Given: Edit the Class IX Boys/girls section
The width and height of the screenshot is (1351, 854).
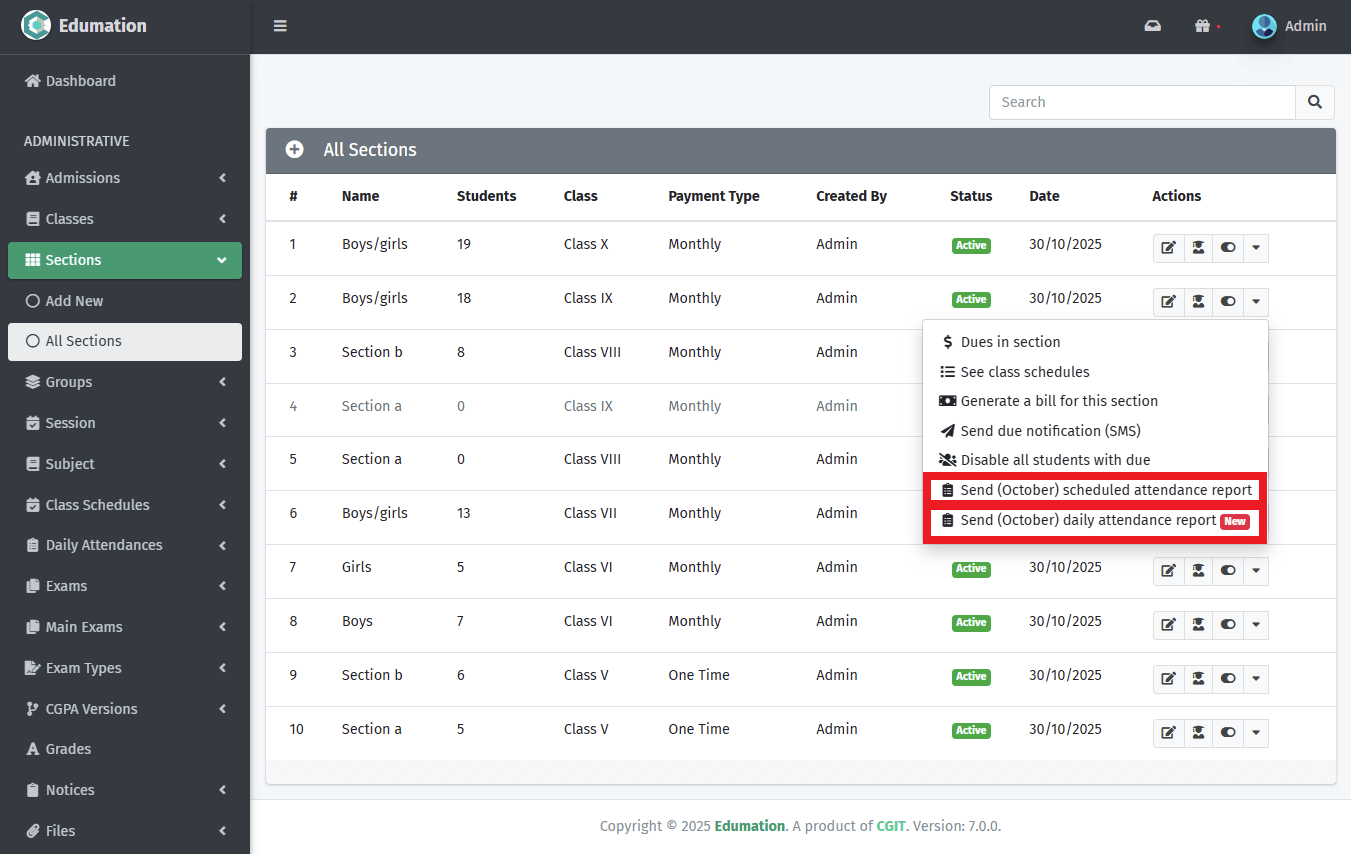Looking at the screenshot, I should click(1168, 302).
